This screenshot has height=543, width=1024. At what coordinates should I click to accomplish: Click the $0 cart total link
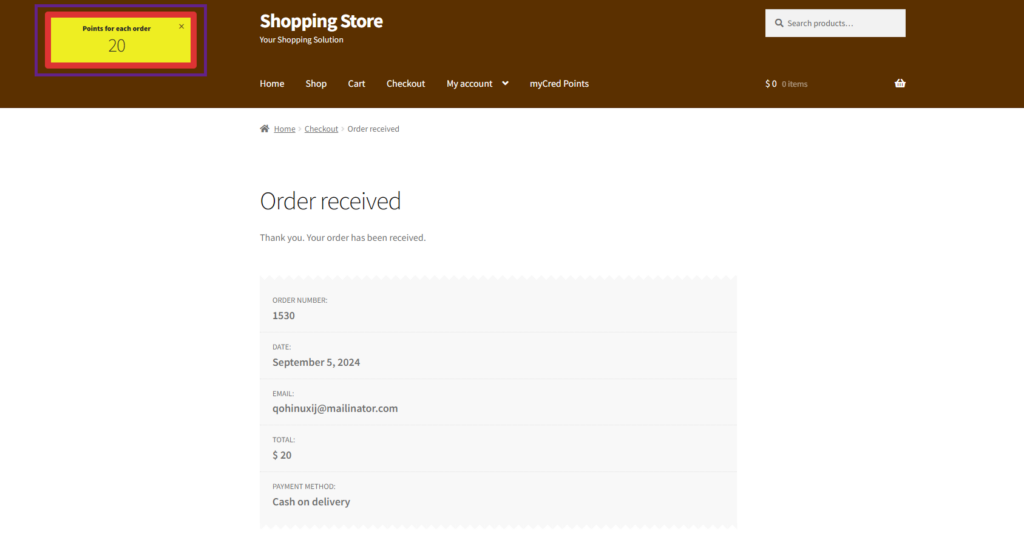click(x=771, y=84)
